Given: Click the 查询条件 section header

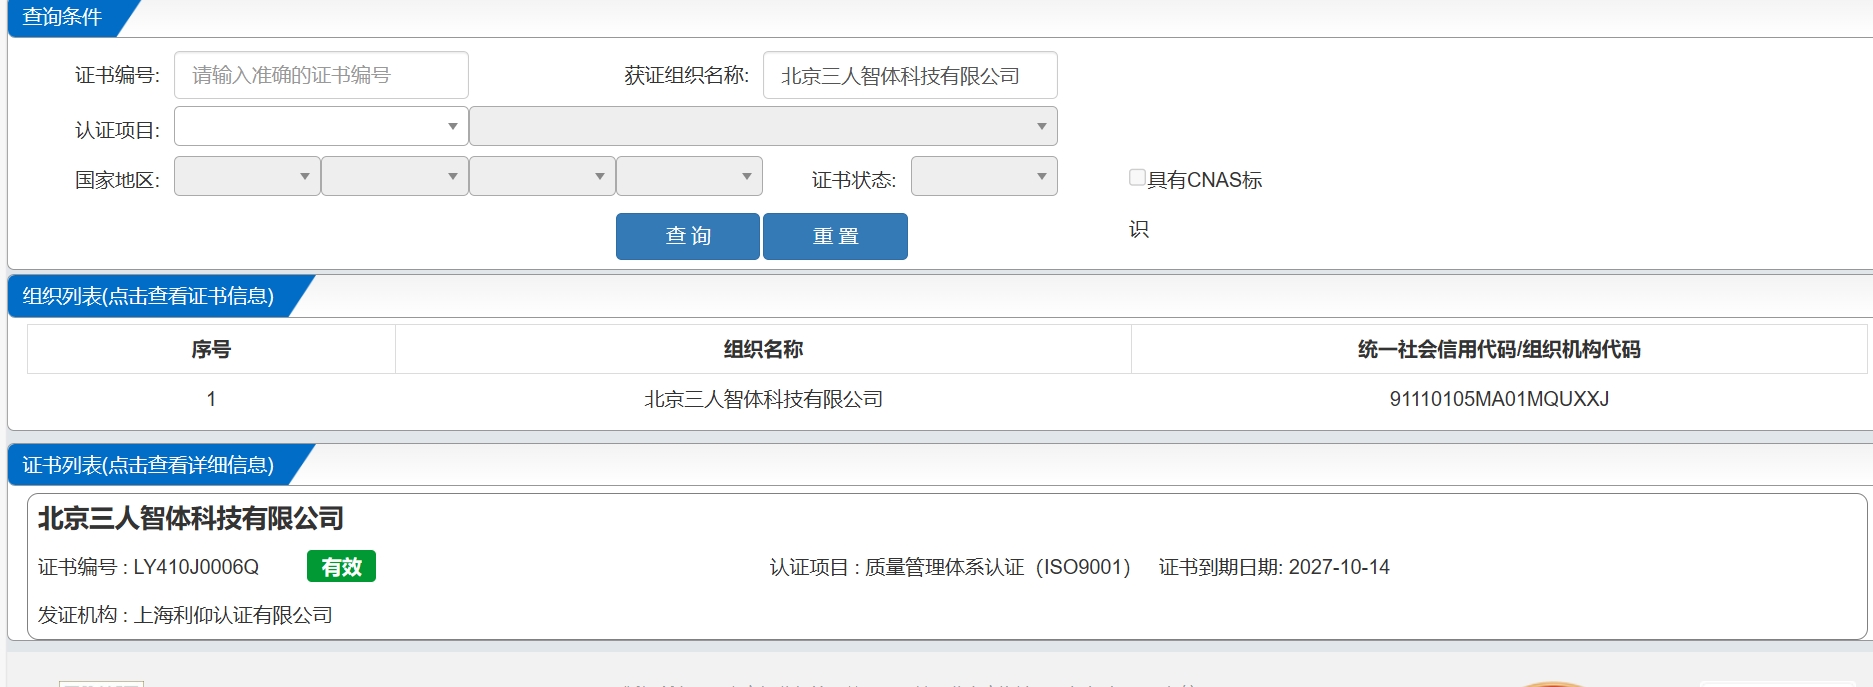Looking at the screenshot, I should (62, 17).
